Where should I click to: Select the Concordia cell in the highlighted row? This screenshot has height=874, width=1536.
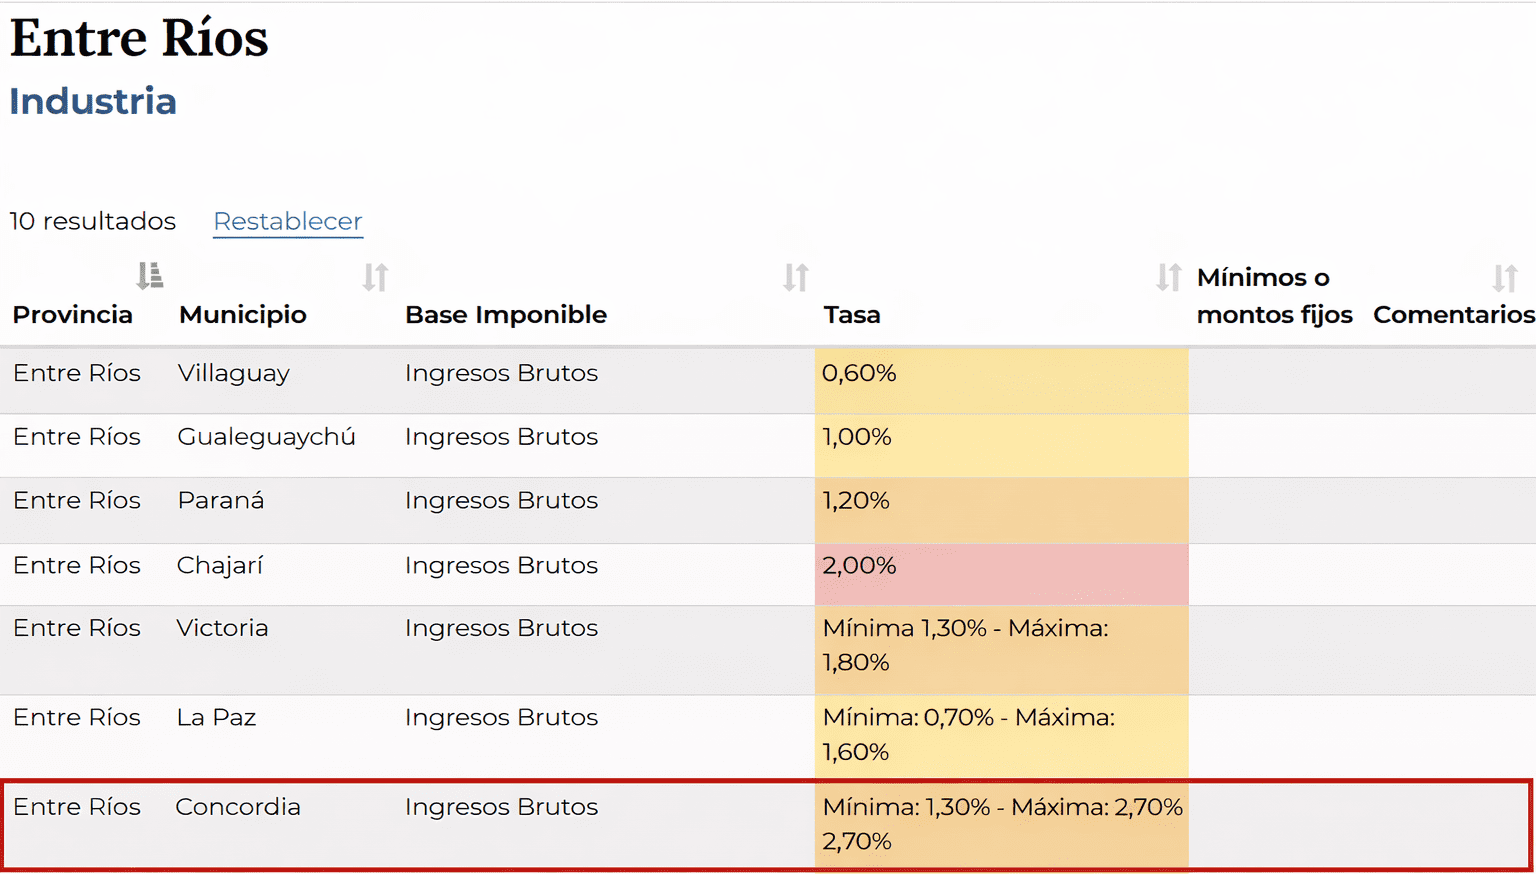(238, 807)
